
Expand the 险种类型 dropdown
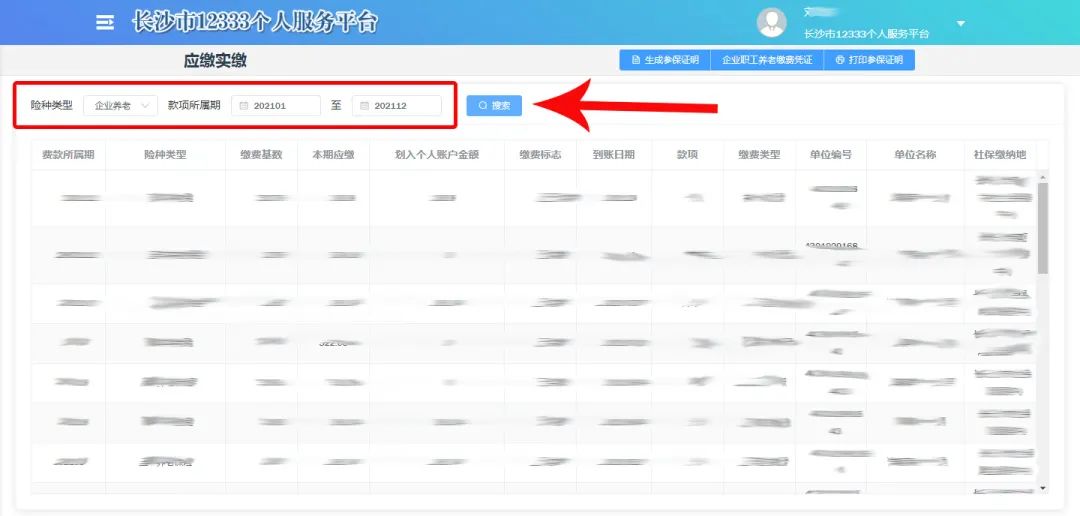(x=120, y=105)
